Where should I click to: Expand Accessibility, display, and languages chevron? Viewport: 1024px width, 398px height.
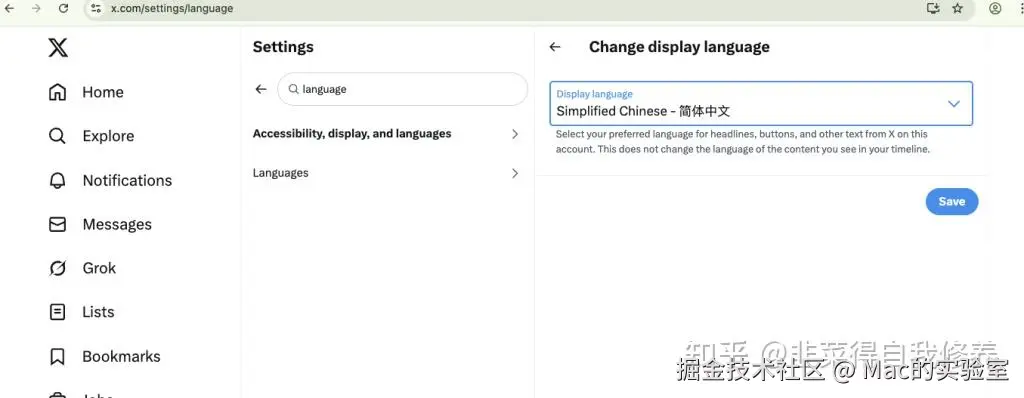pyautogui.click(x=515, y=134)
